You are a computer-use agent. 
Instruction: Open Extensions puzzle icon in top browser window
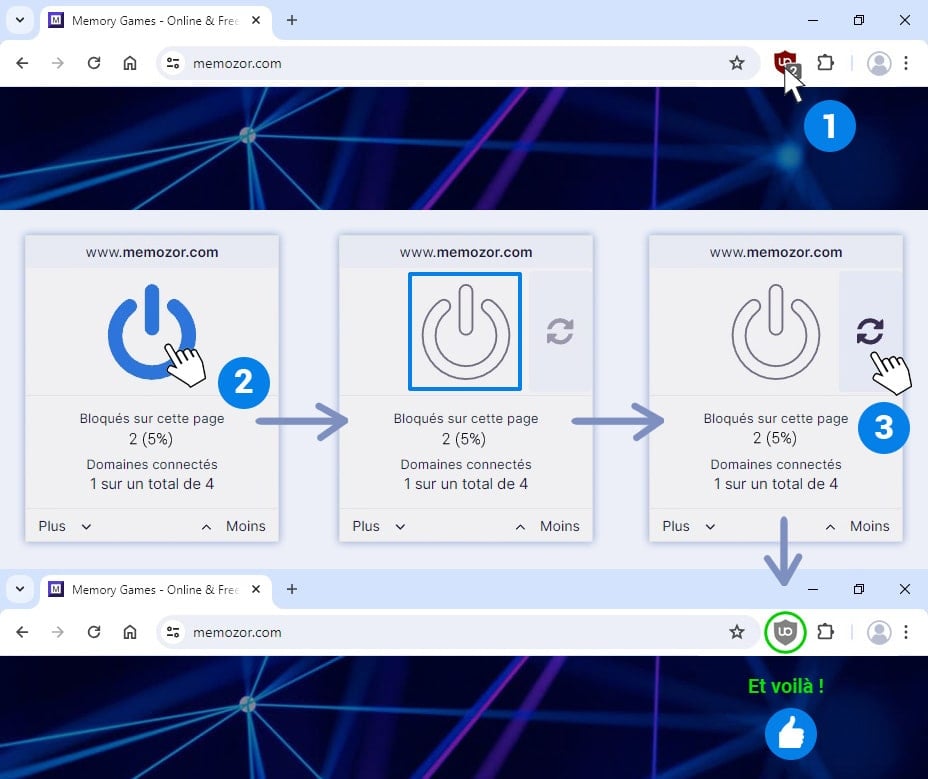(x=825, y=63)
